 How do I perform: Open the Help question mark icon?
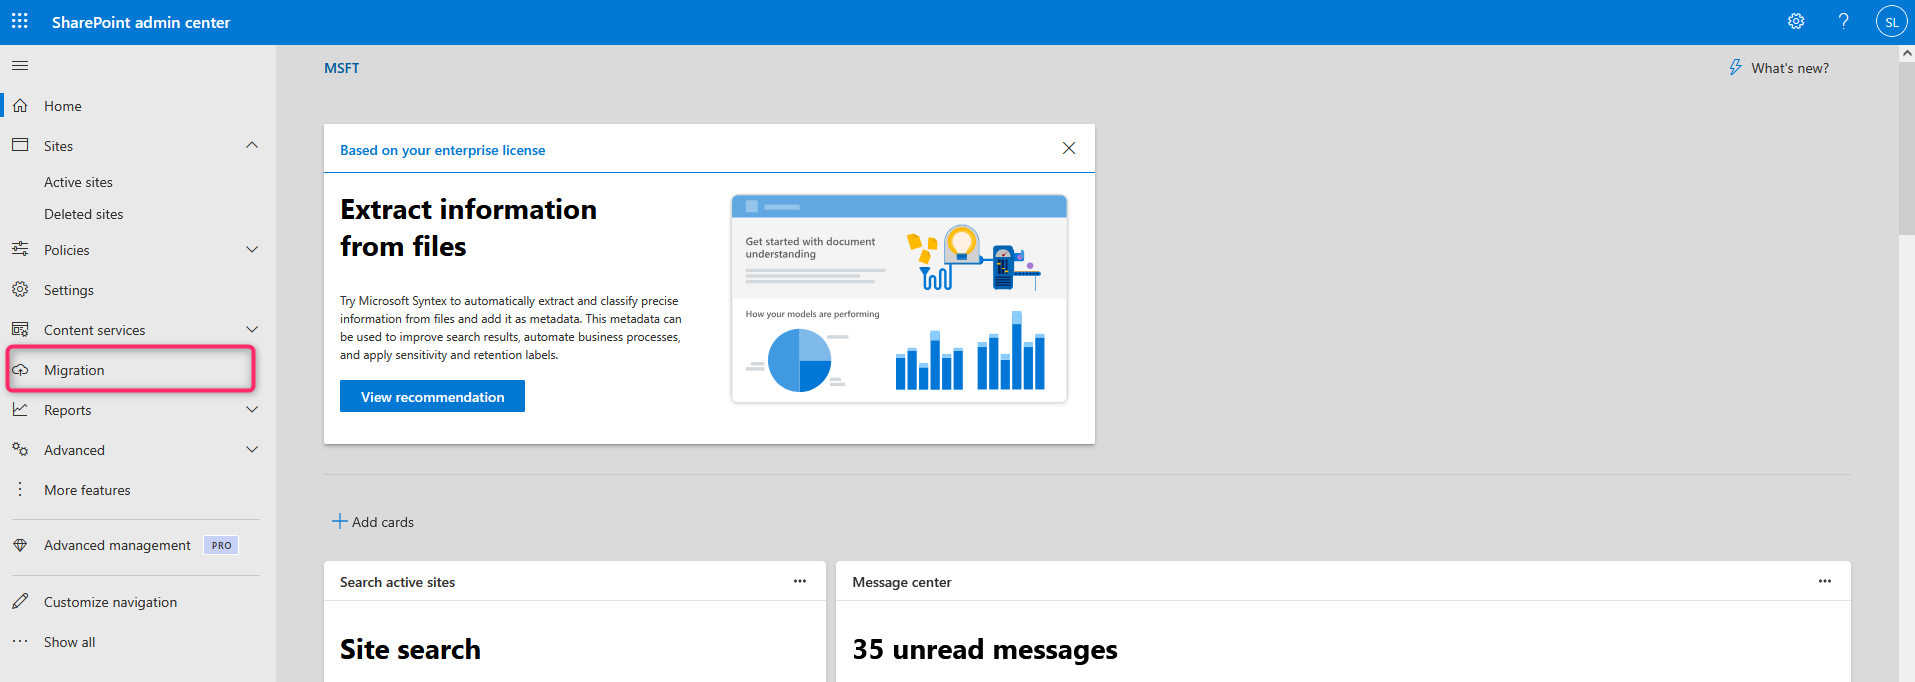coord(1843,21)
